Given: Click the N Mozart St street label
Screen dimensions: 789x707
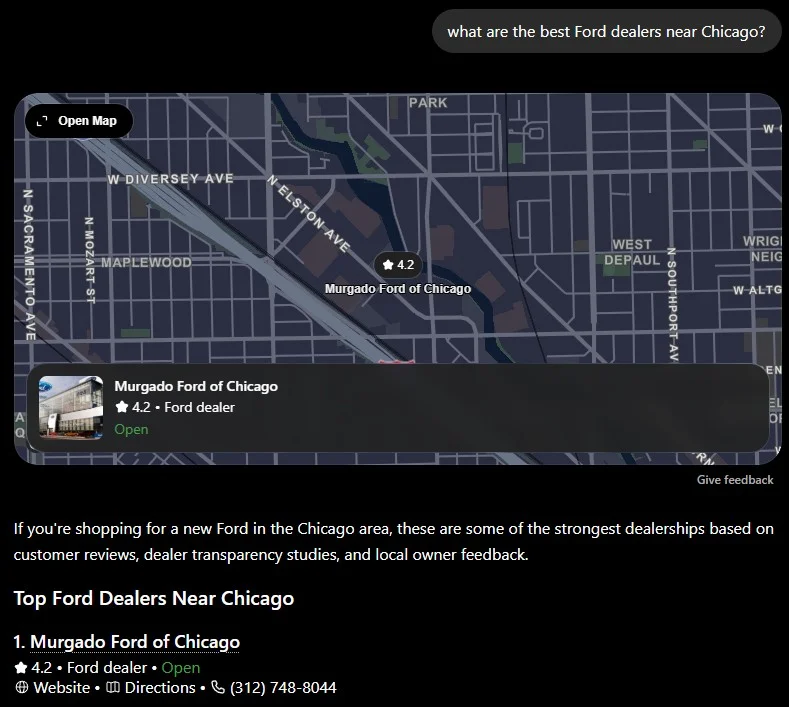Looking at the screenshot, I should point(90,260).
